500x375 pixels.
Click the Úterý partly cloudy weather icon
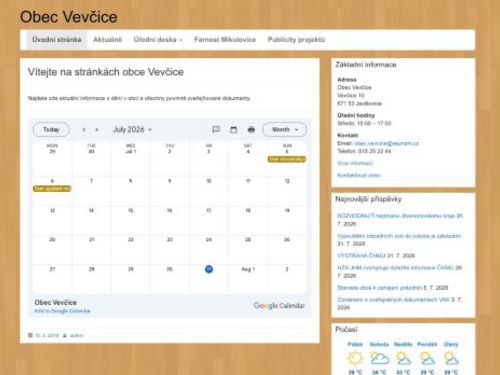451,359
